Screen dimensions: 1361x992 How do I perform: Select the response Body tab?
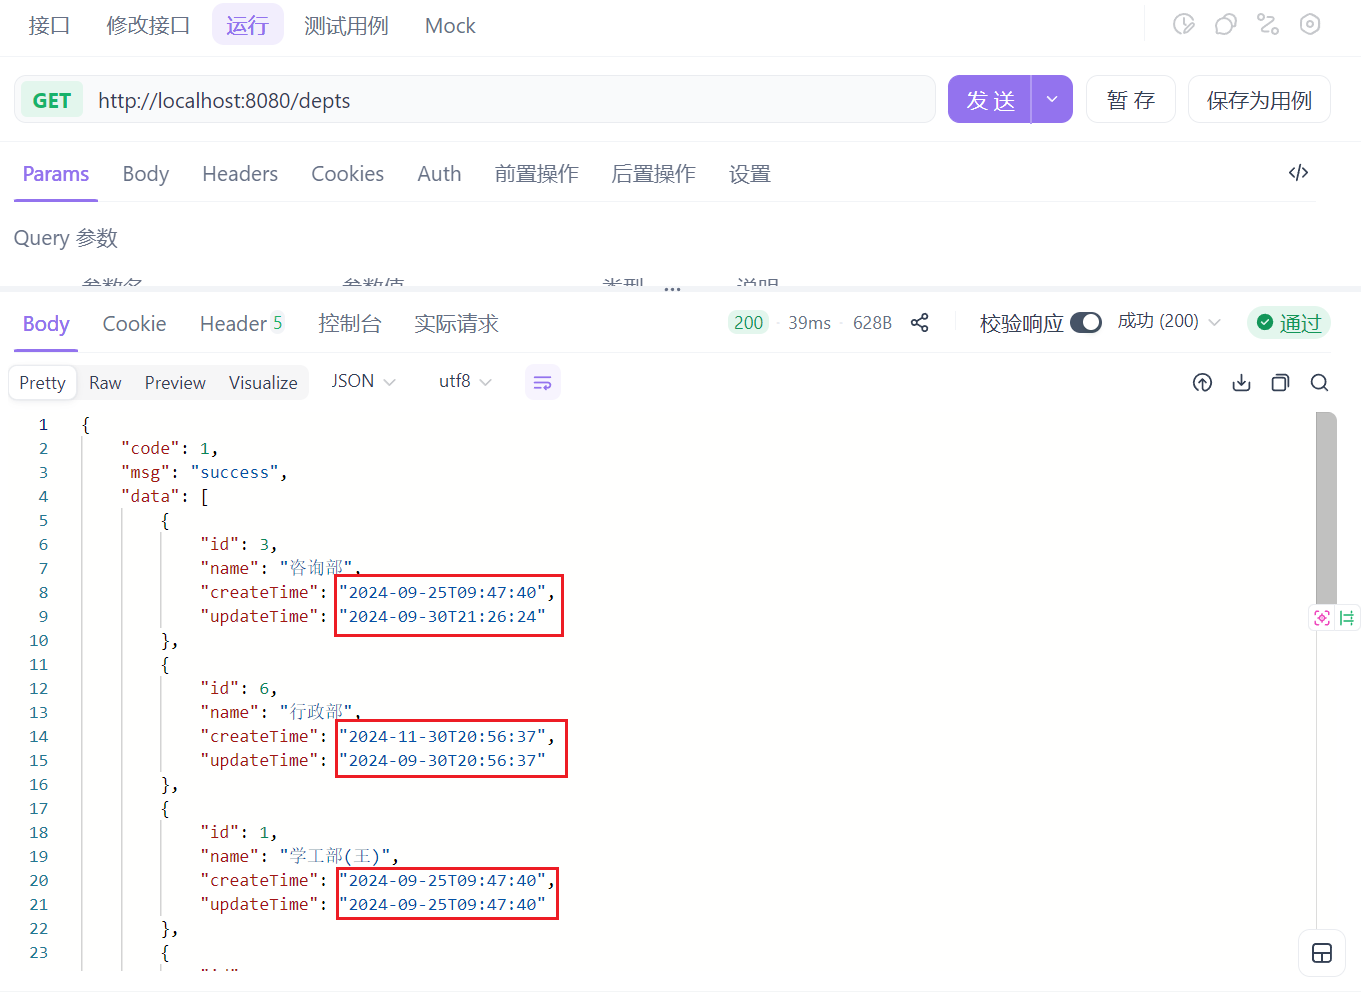point(46,324)
